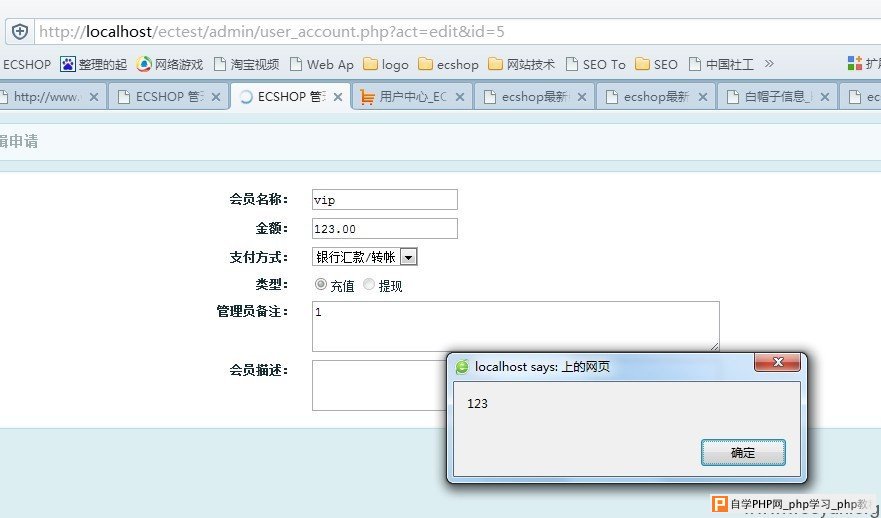The image size is (881, 518).
Task: Switch to the first ecshop最新 tab
Action: pyautogui.click(x=534, y=97)
